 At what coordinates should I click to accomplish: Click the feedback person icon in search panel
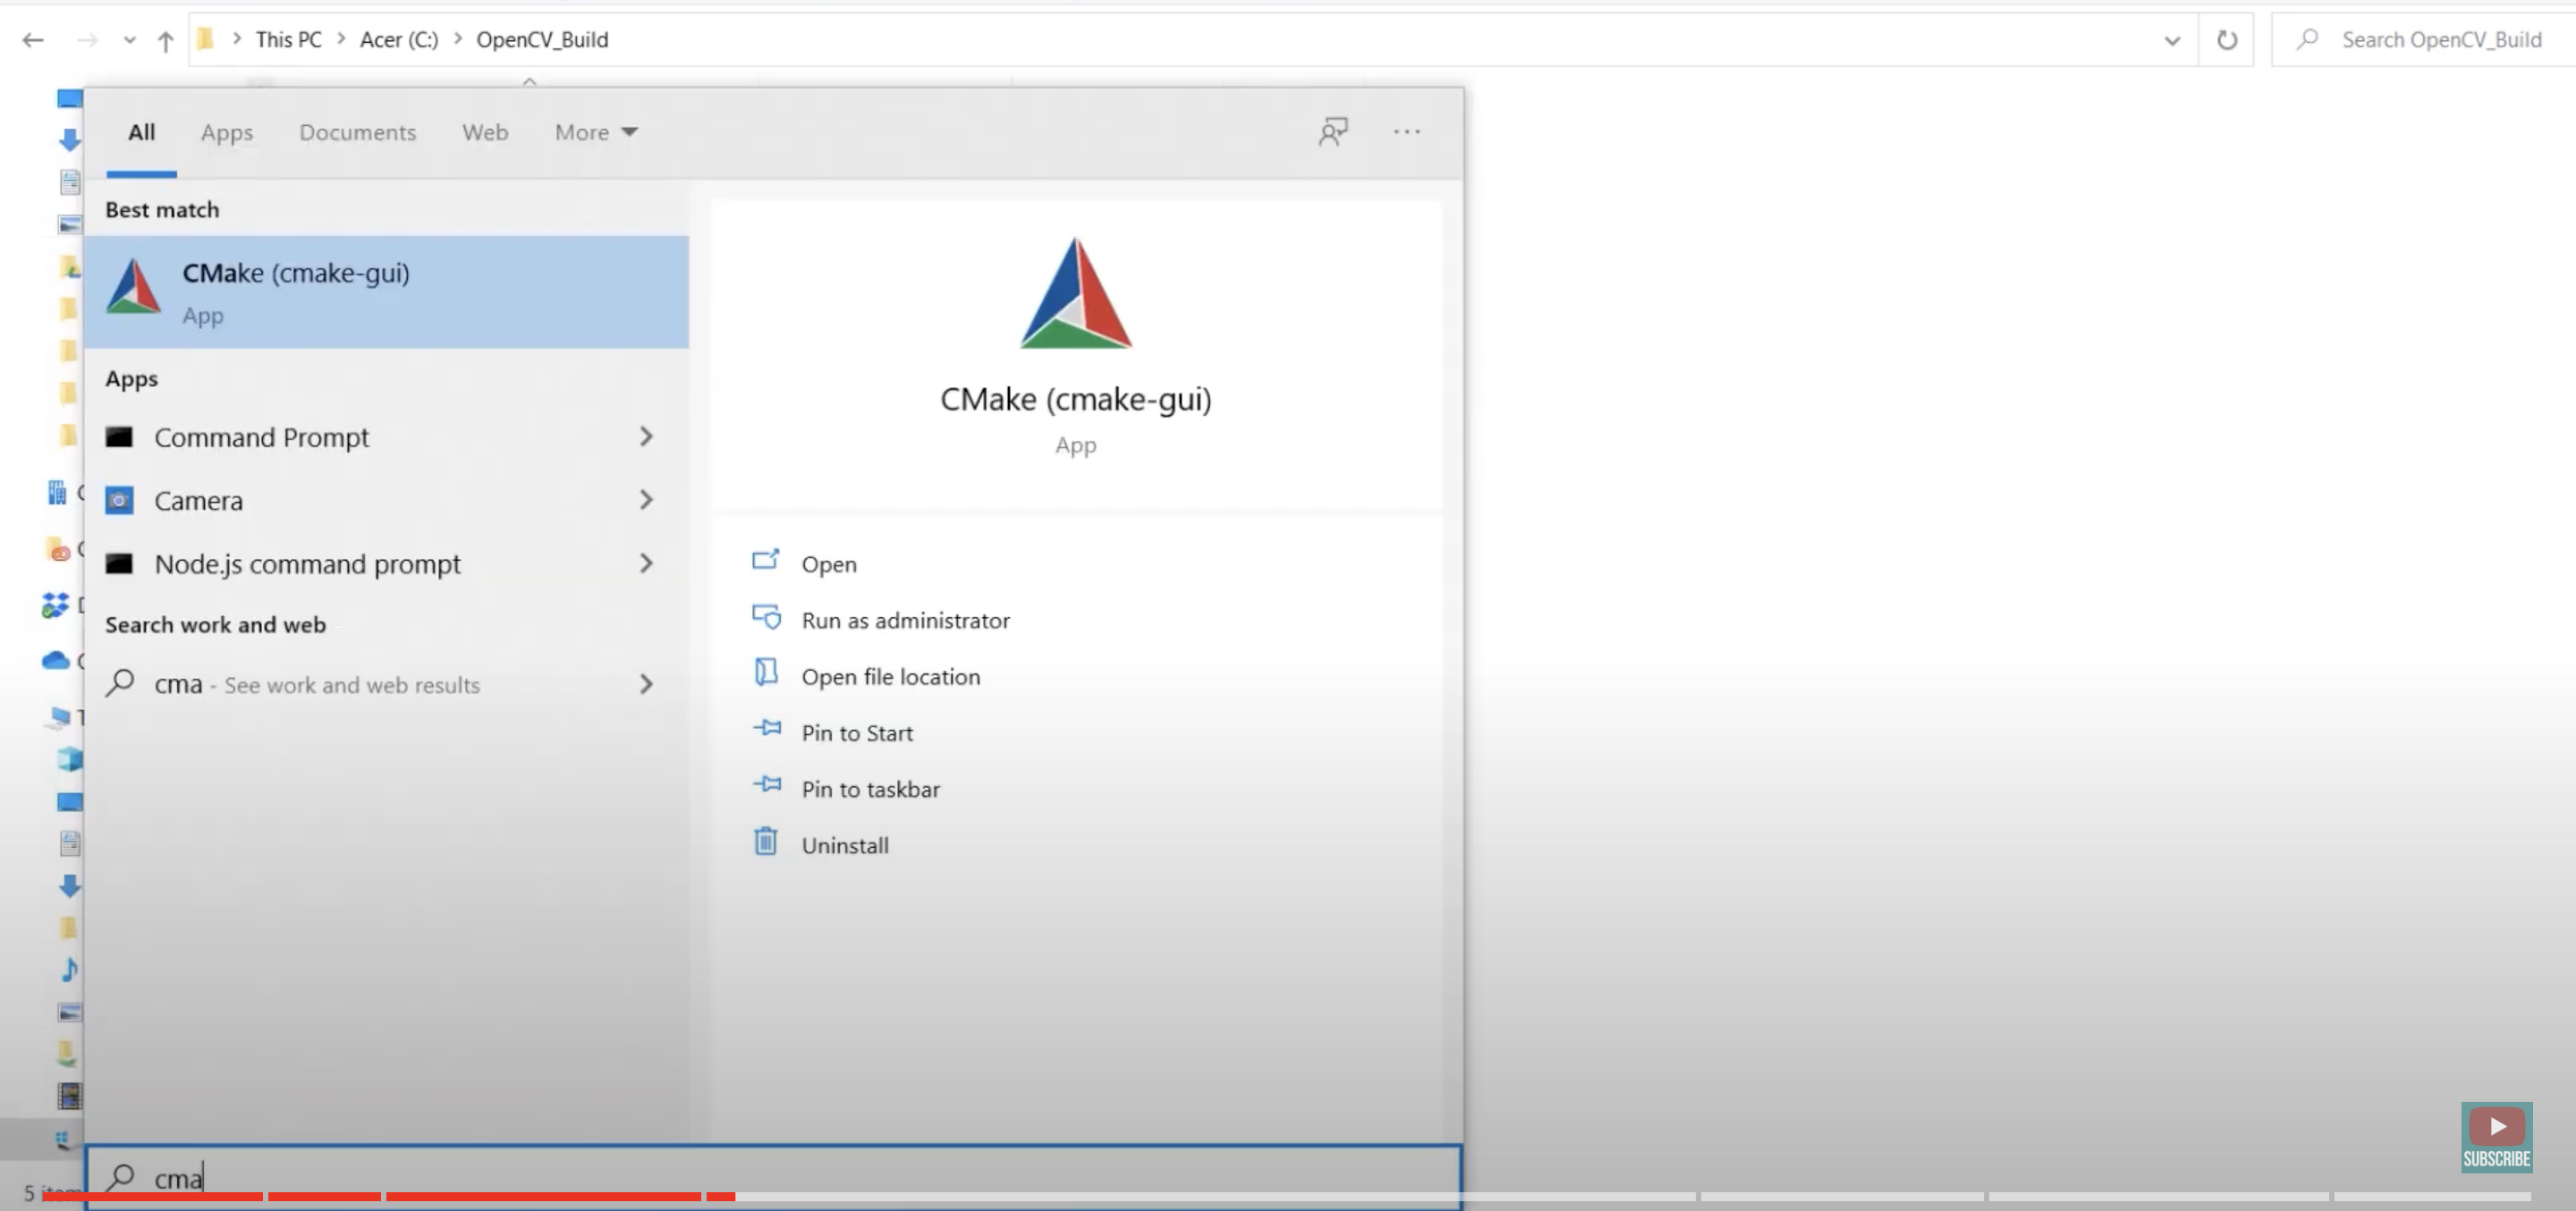coord(1332,132)
